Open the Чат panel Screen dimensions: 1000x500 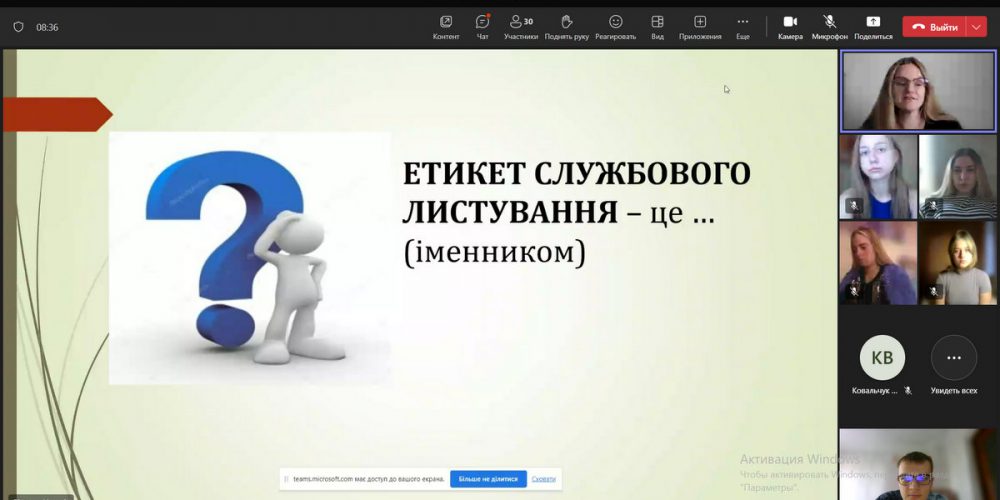(x=483, y=27)
